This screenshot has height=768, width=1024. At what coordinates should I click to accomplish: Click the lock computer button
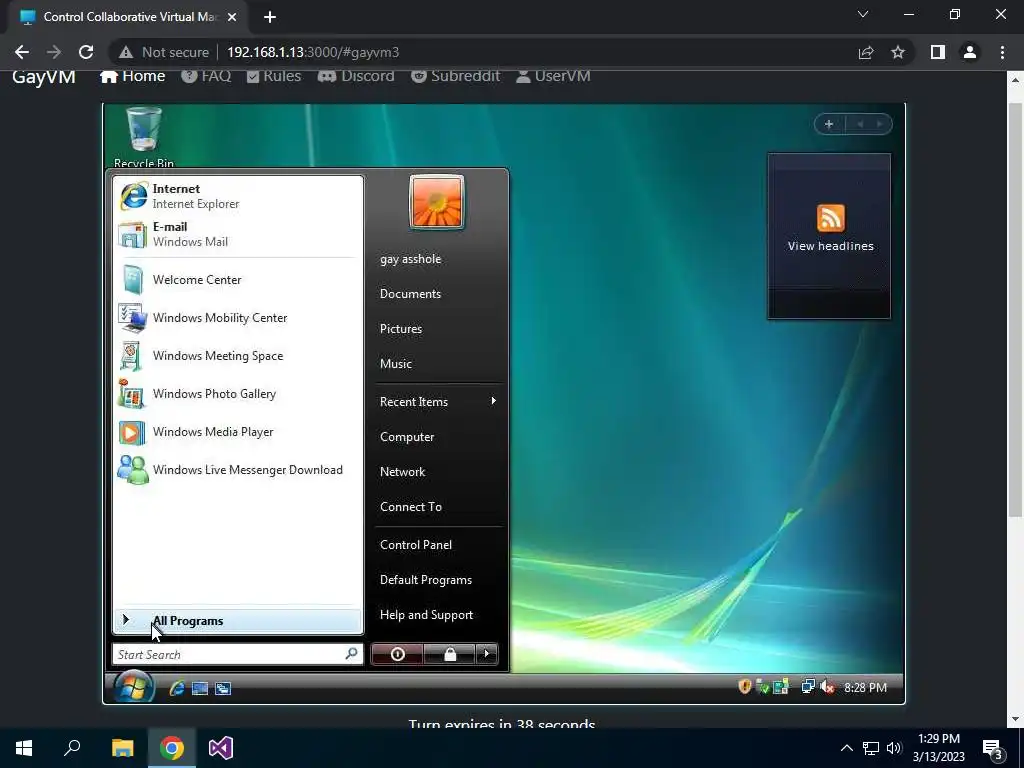[x=450, y=654]
